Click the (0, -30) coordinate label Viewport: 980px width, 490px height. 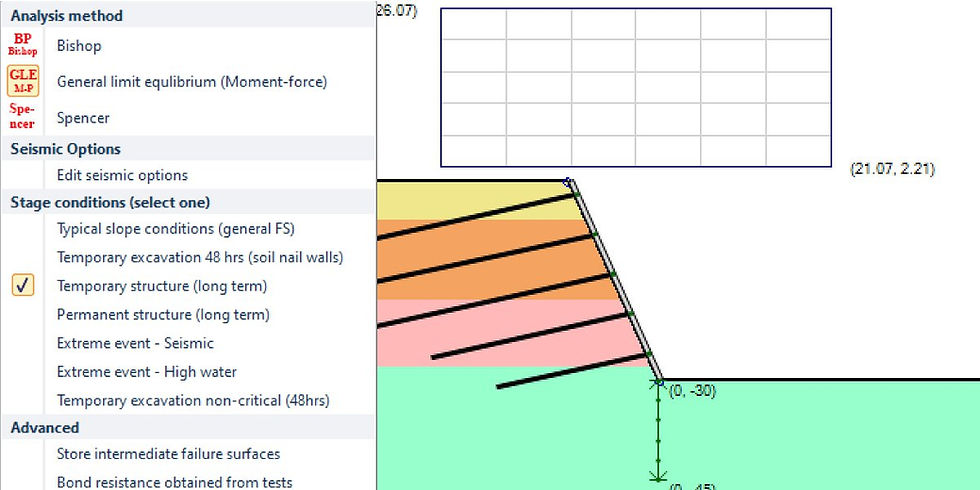pos(692,391)
